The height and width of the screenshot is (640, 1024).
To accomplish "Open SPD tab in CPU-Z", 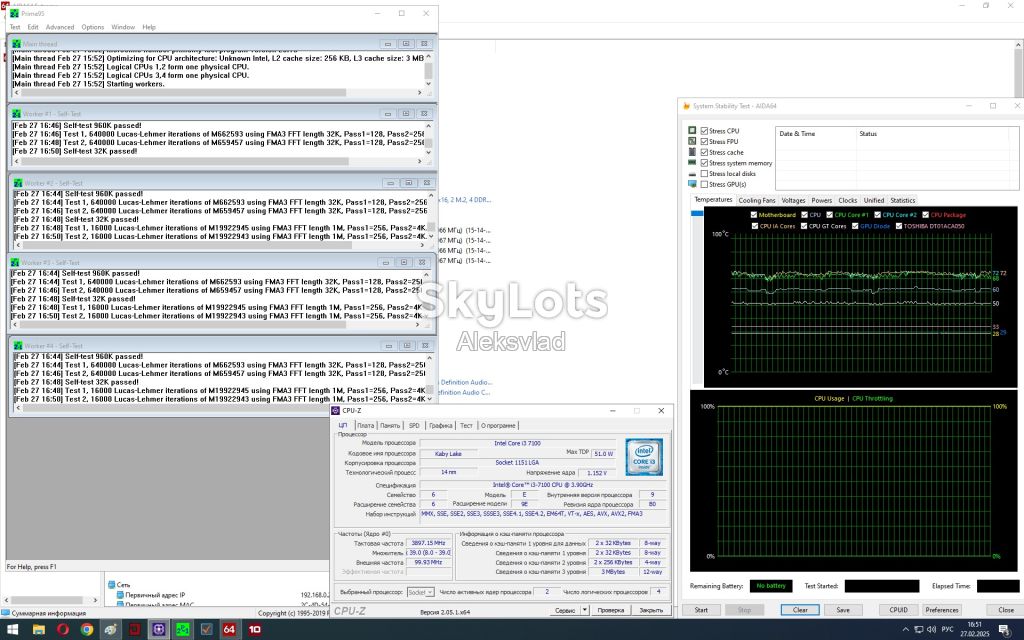I will click(x=414, y=426).
